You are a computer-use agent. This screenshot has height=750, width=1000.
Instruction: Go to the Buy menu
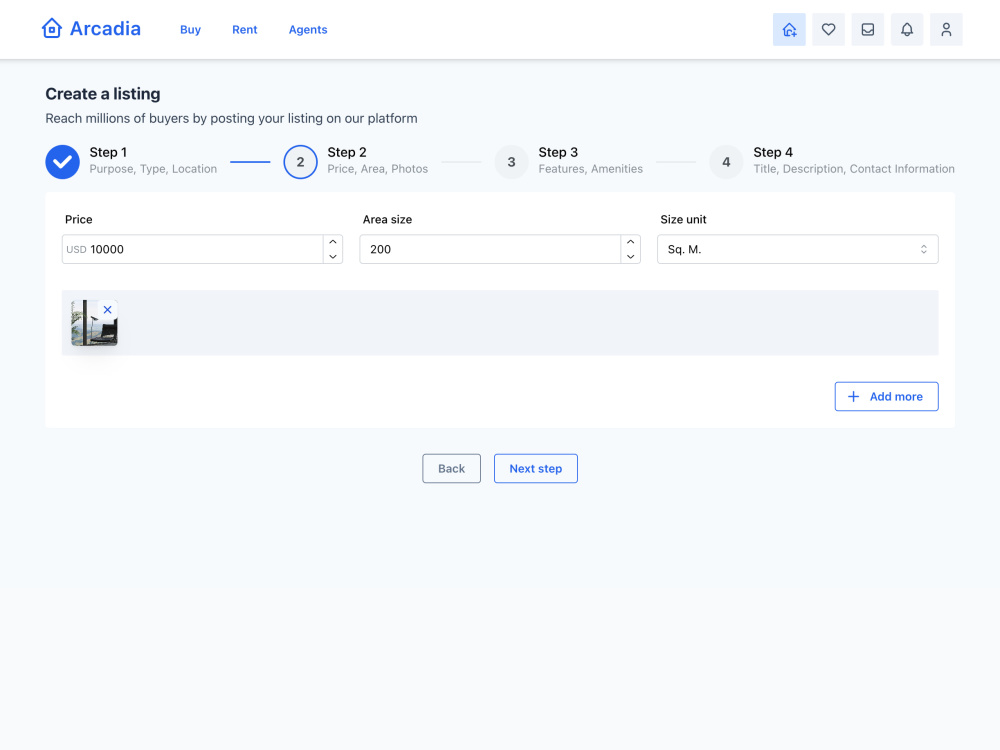pyautogui.click(x=190, y=29)
